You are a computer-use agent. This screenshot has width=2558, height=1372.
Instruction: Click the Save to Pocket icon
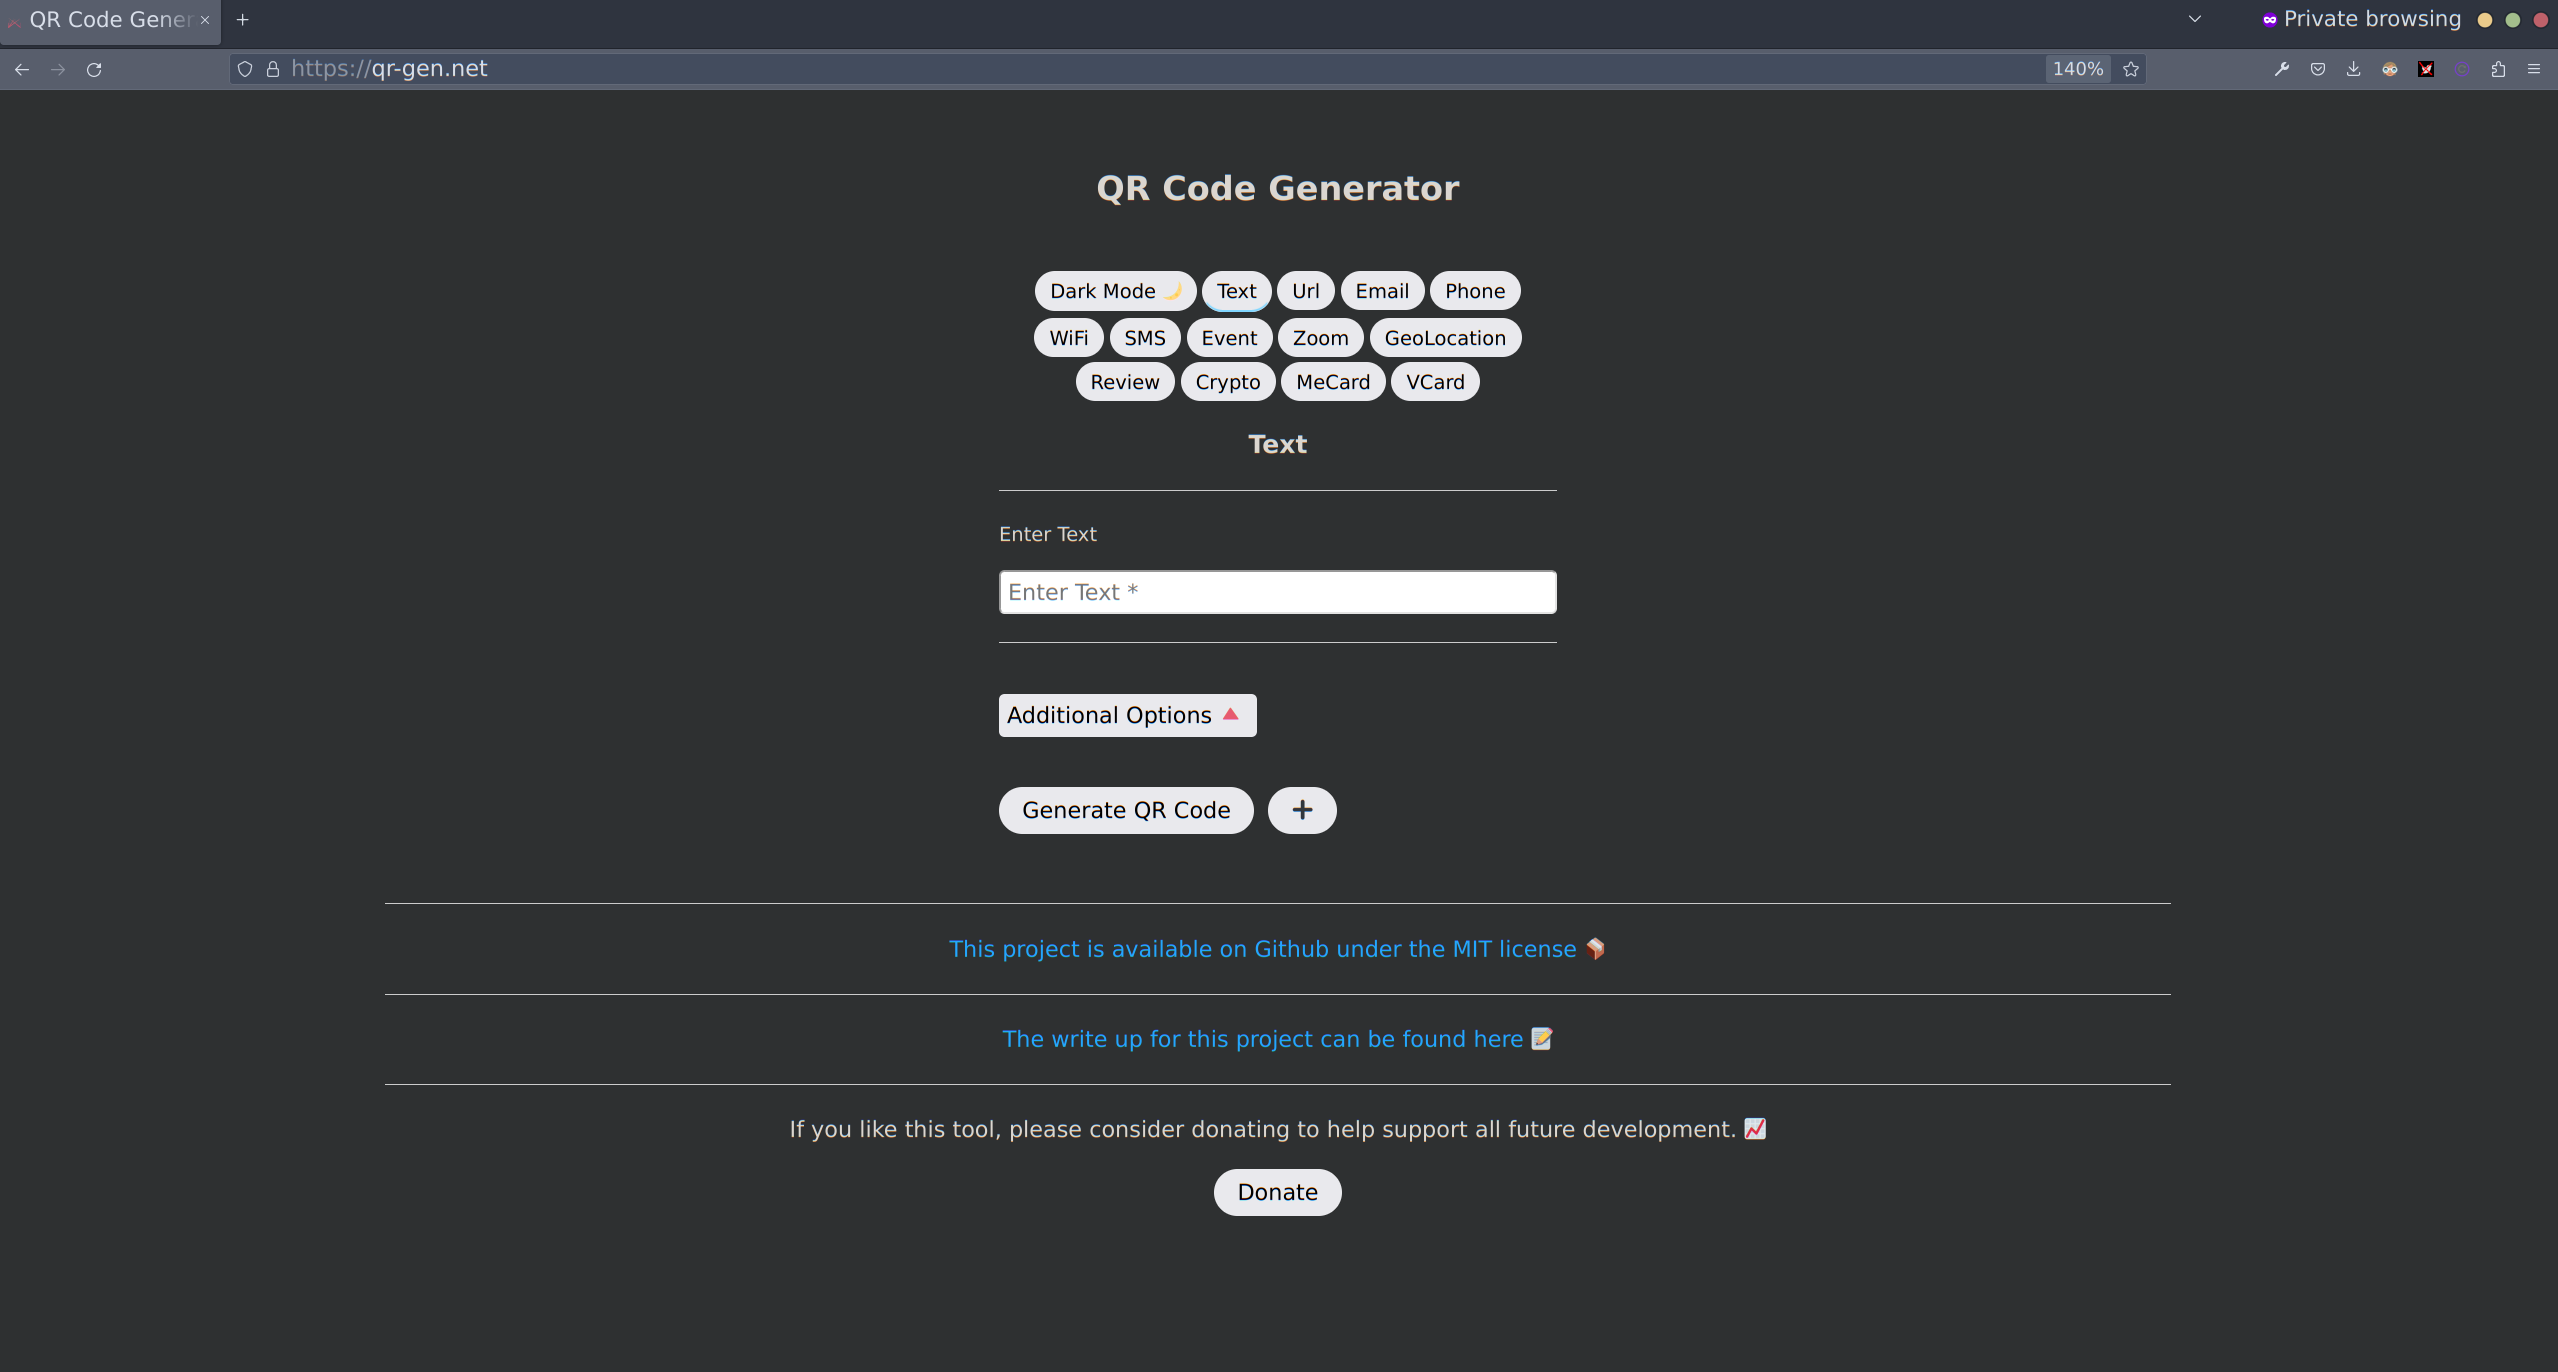[x=2317, y=69]
